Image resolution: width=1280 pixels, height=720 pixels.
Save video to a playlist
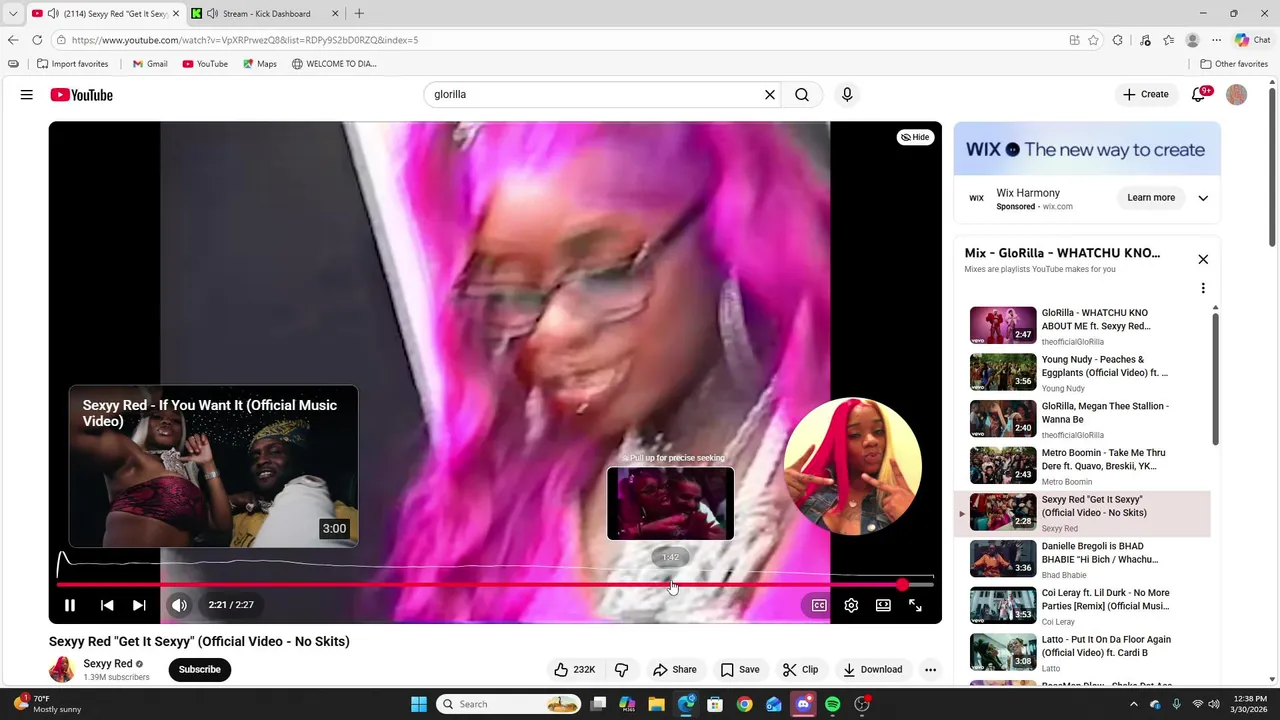pos(740,670)
